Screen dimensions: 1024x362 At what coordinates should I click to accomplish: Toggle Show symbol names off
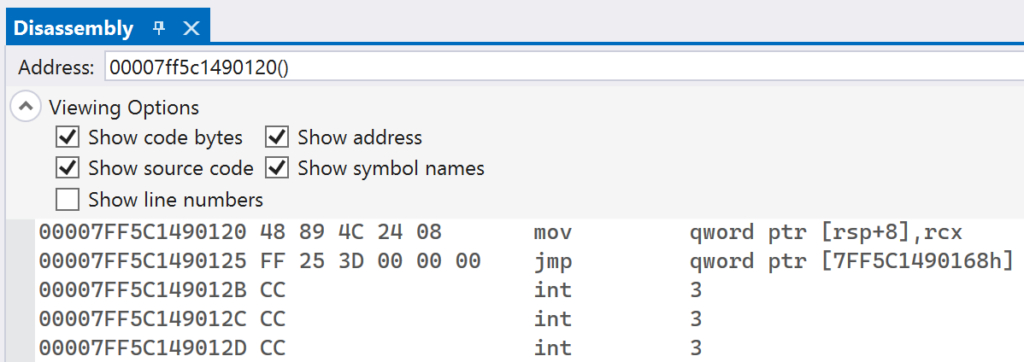click(277, 169)
